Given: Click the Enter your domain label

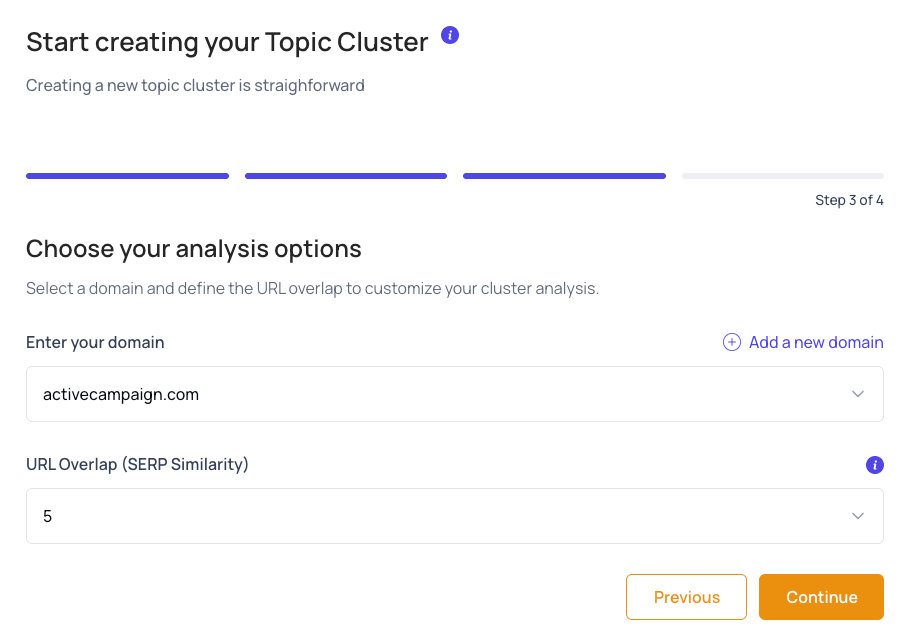Looking at the screenshot, I should click(x=95, y=342).
